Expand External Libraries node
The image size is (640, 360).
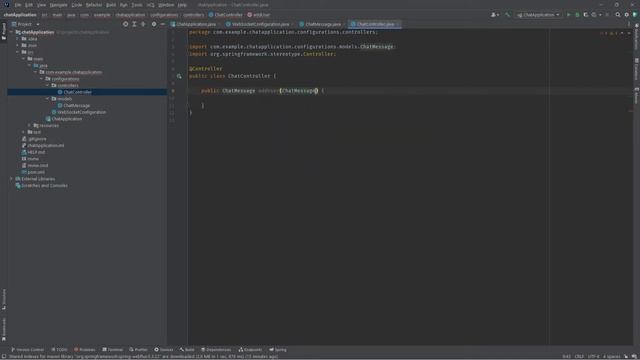pos(11,179)
